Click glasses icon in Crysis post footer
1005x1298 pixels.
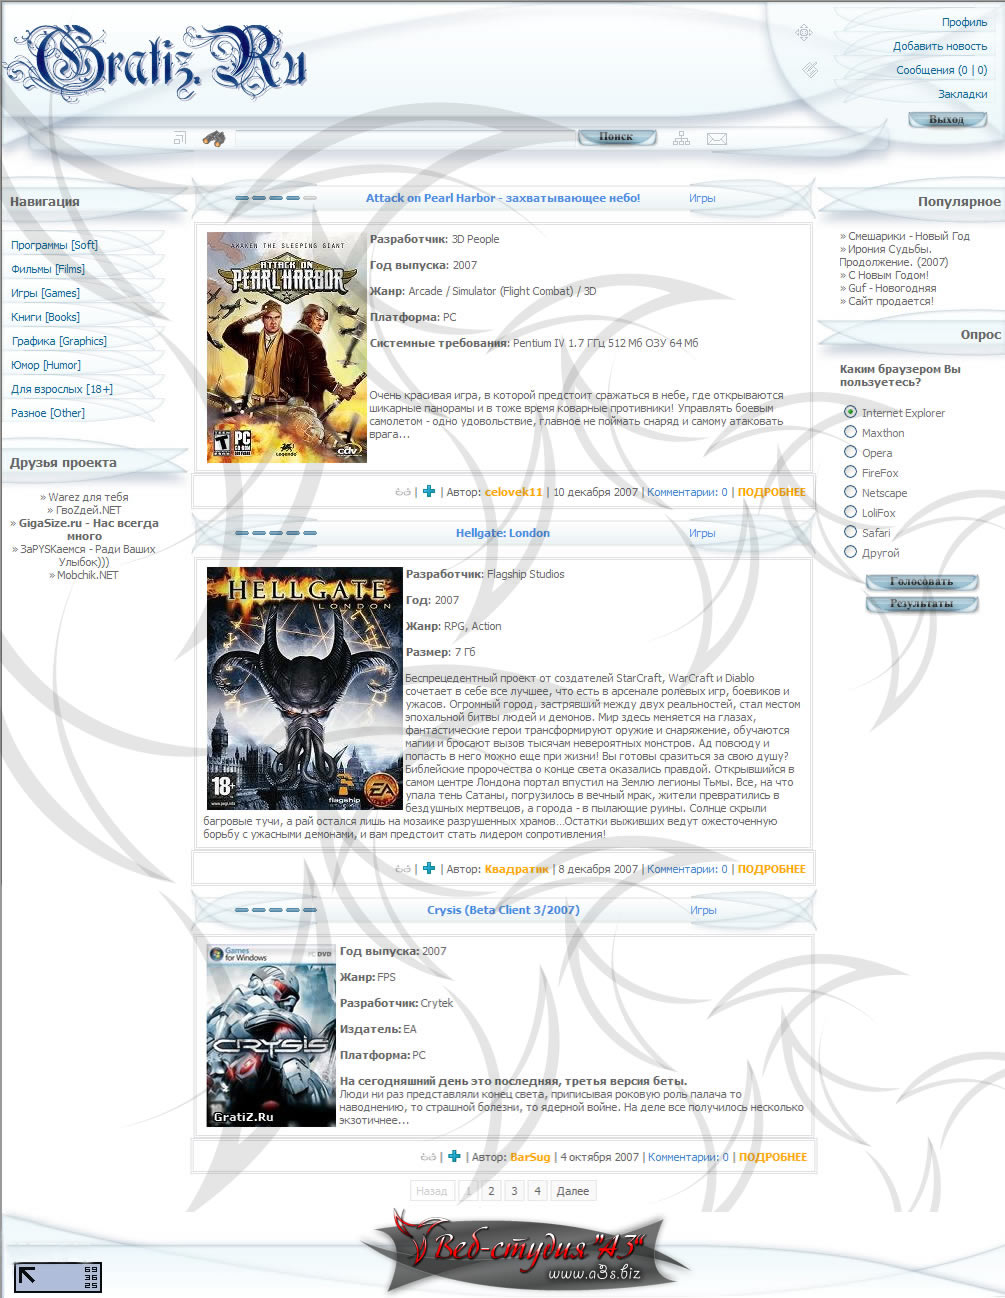click(x=428, y=1157)
